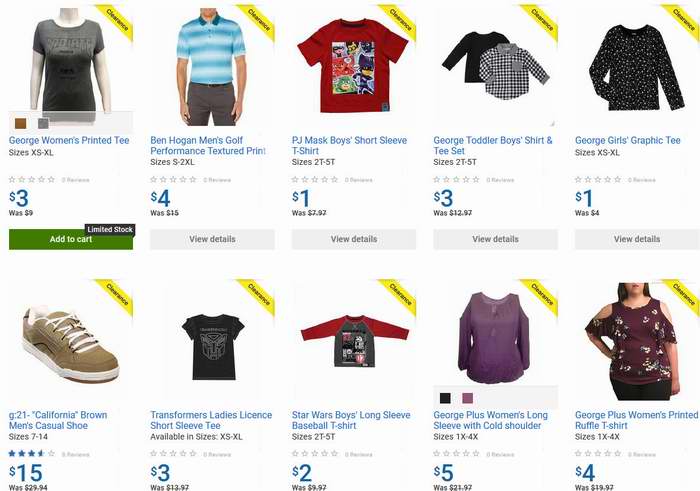
Task: View details for PJ Mask Boys' T-Shirt
Action: (354, 239)
